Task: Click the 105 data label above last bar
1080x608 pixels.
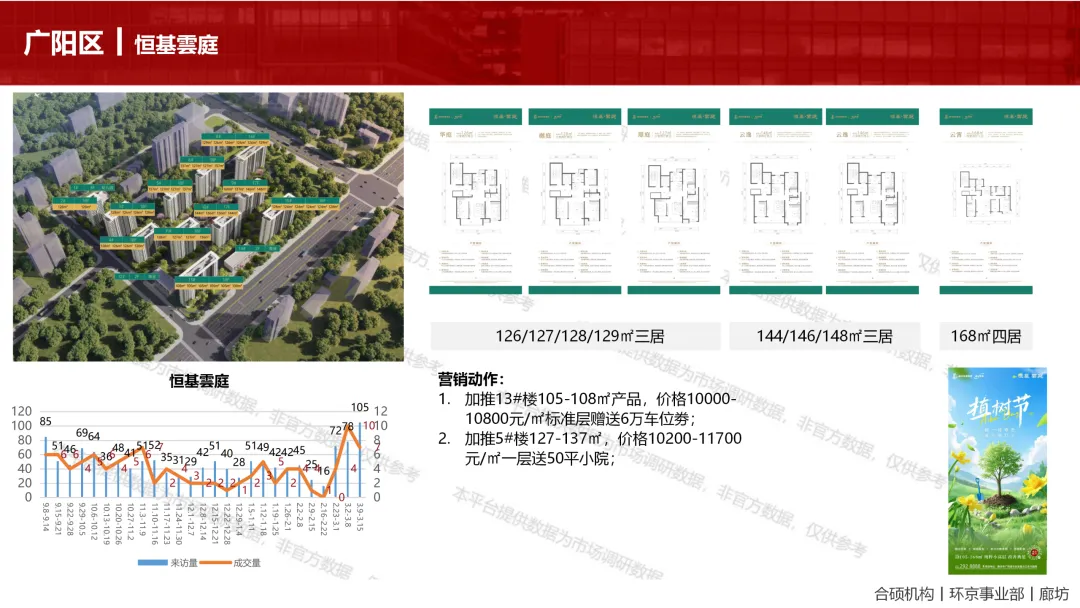Action: pyautogui.click(x=360, y=407)
